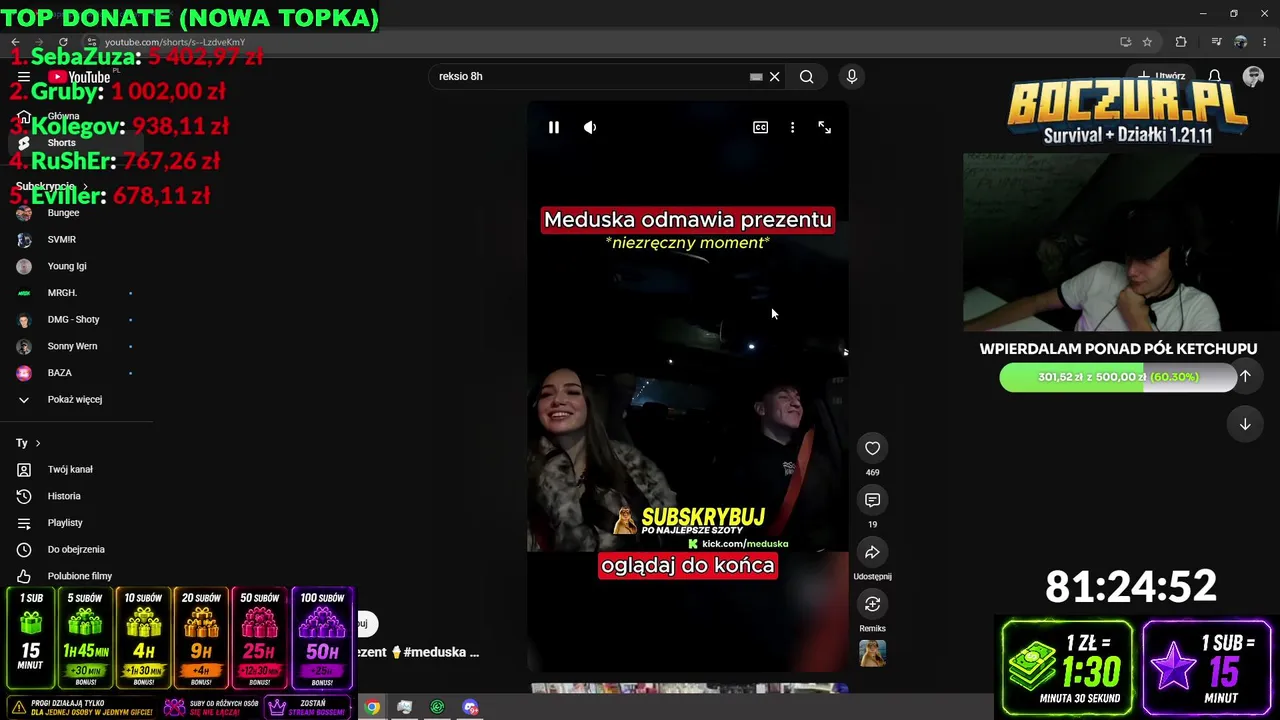Click the browser address bar URL

click(175, 42)
